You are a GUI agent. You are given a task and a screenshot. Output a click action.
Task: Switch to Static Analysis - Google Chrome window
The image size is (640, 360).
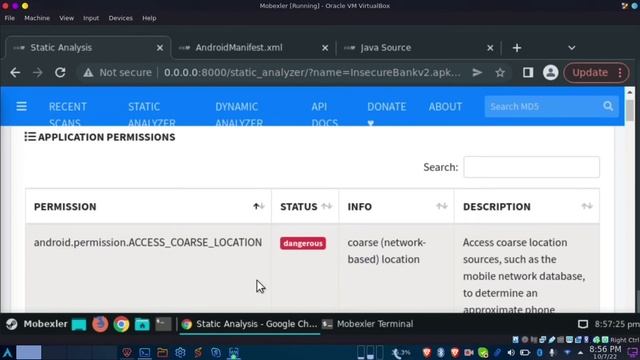coord(249,324)
